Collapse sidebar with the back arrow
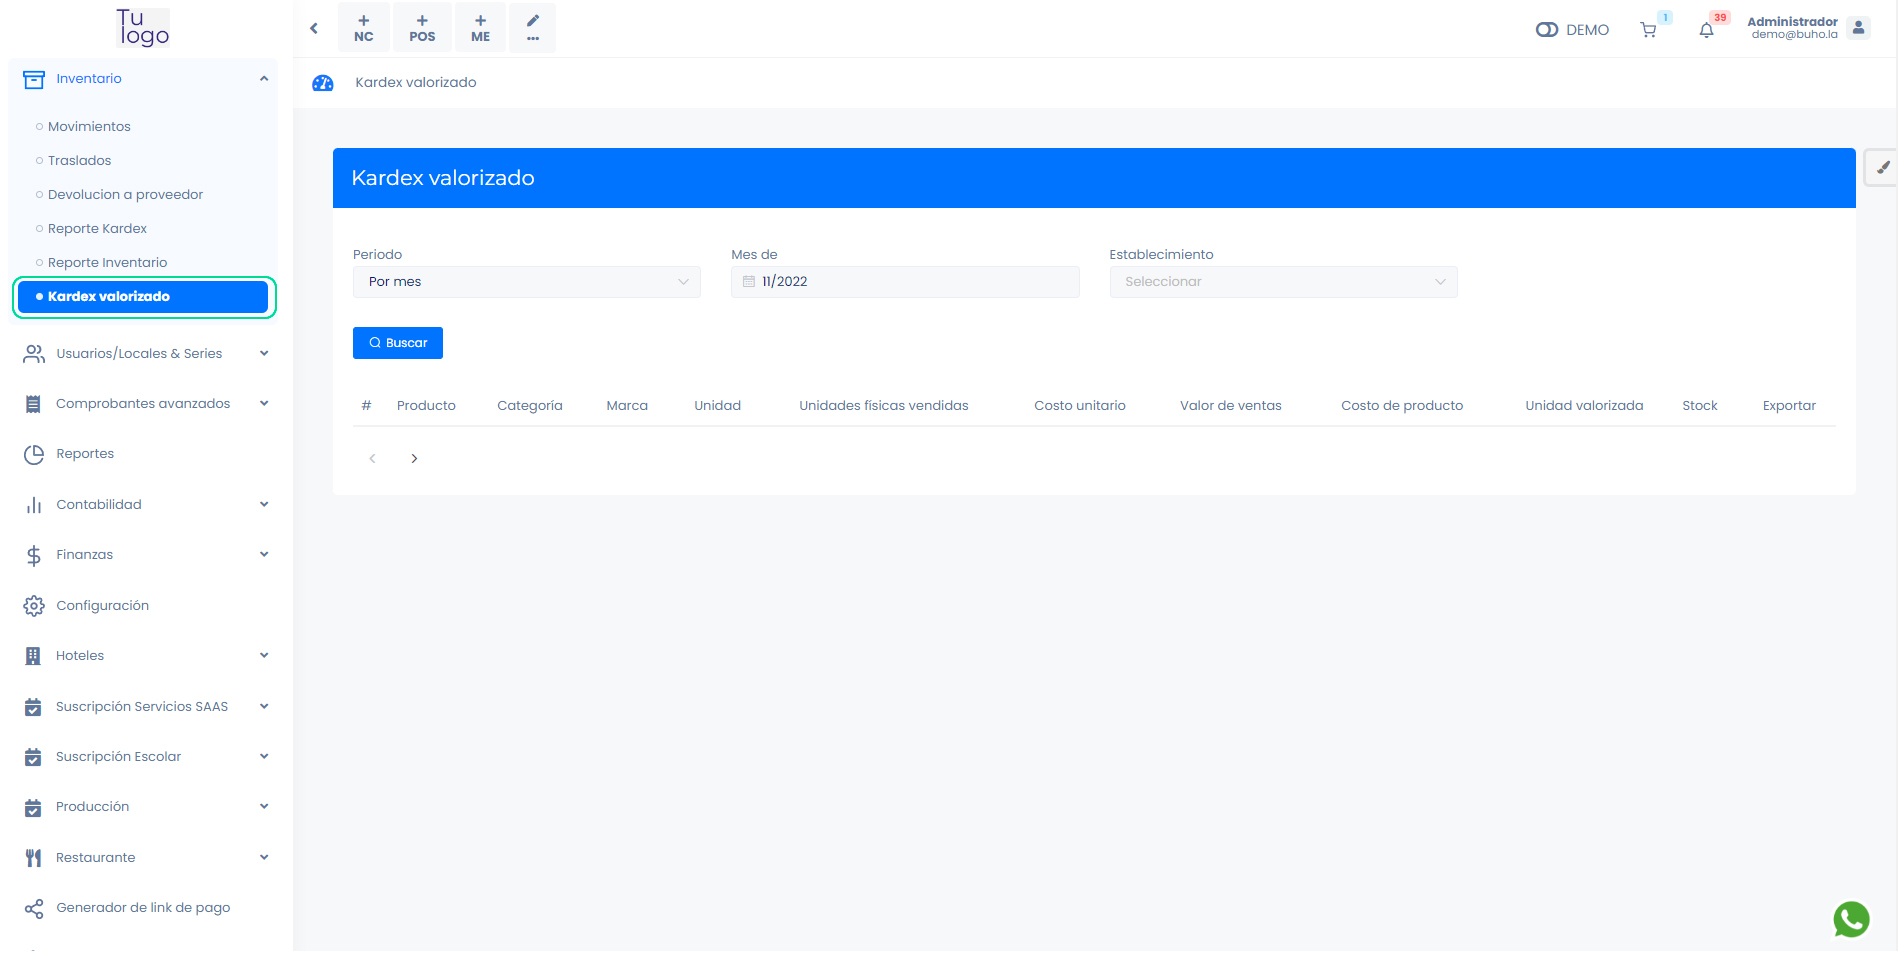 point(314,28)
